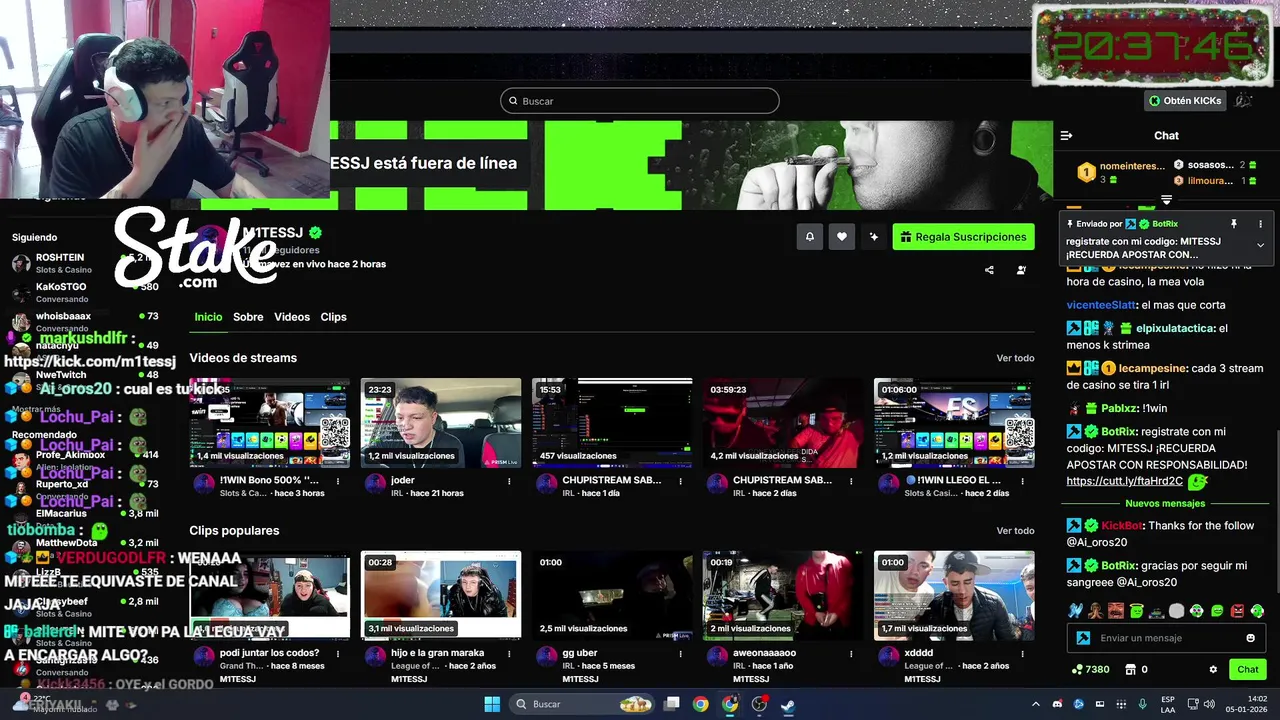The image size is (1280, 720).
Task: Click the Discord tray icon
Action: [1057, 704]
